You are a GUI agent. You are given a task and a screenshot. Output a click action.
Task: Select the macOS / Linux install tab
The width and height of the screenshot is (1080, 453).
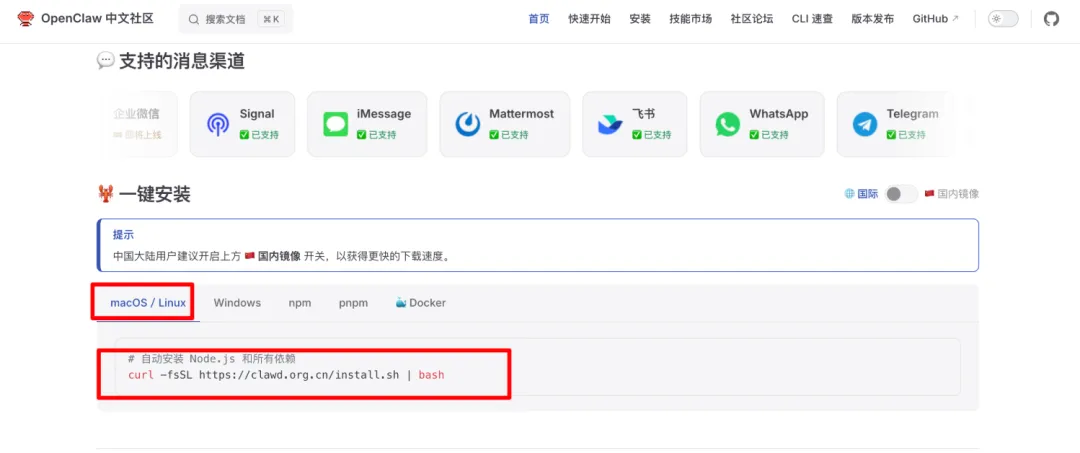148,303
